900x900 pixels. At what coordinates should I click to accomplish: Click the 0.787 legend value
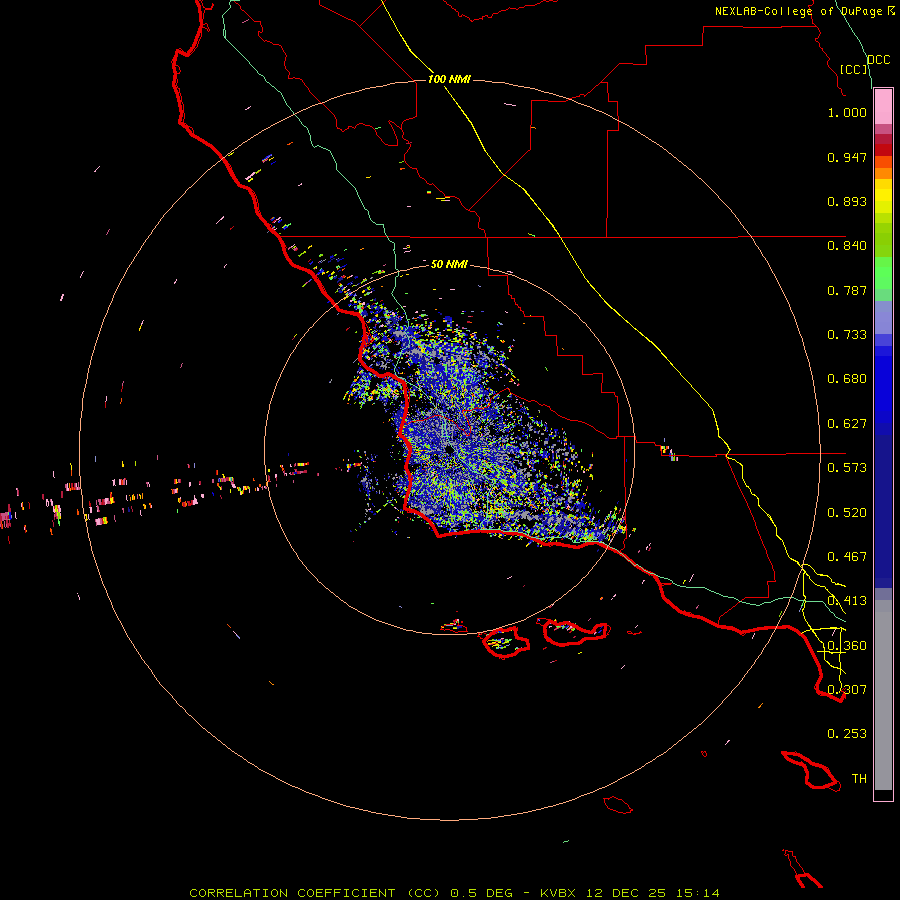tap(847, 290)
